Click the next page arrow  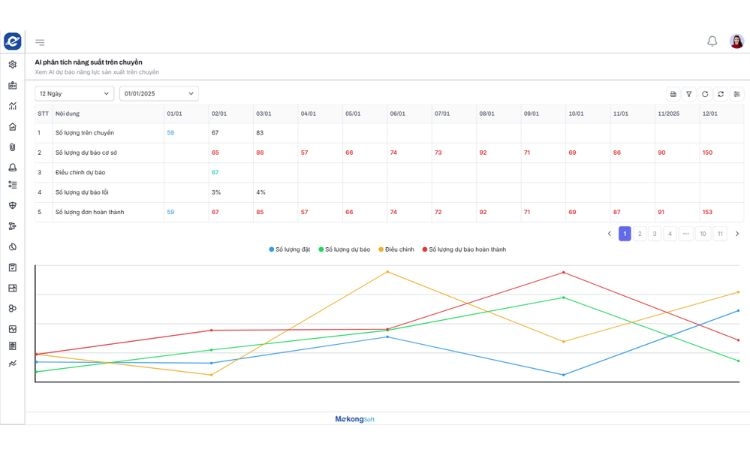737,233
